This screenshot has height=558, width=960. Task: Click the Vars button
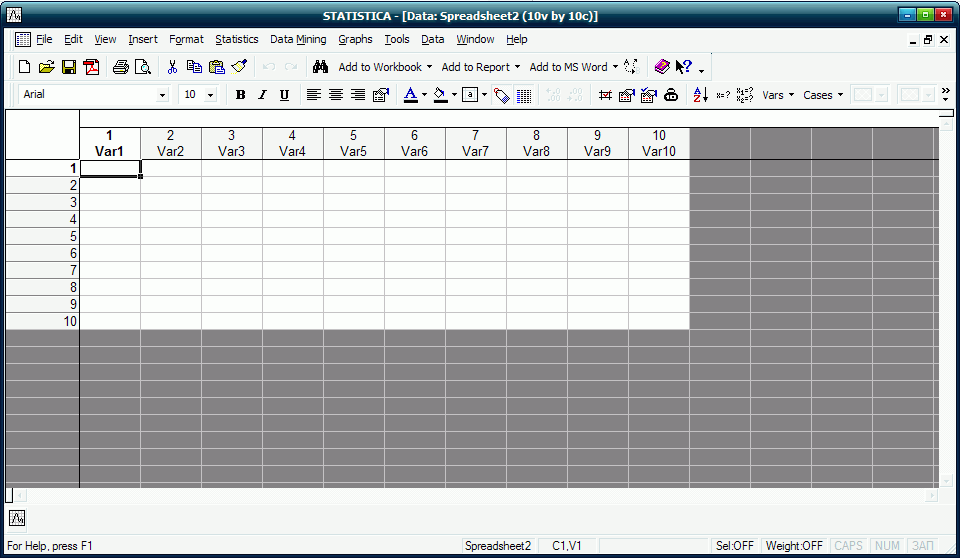[778, 95]
